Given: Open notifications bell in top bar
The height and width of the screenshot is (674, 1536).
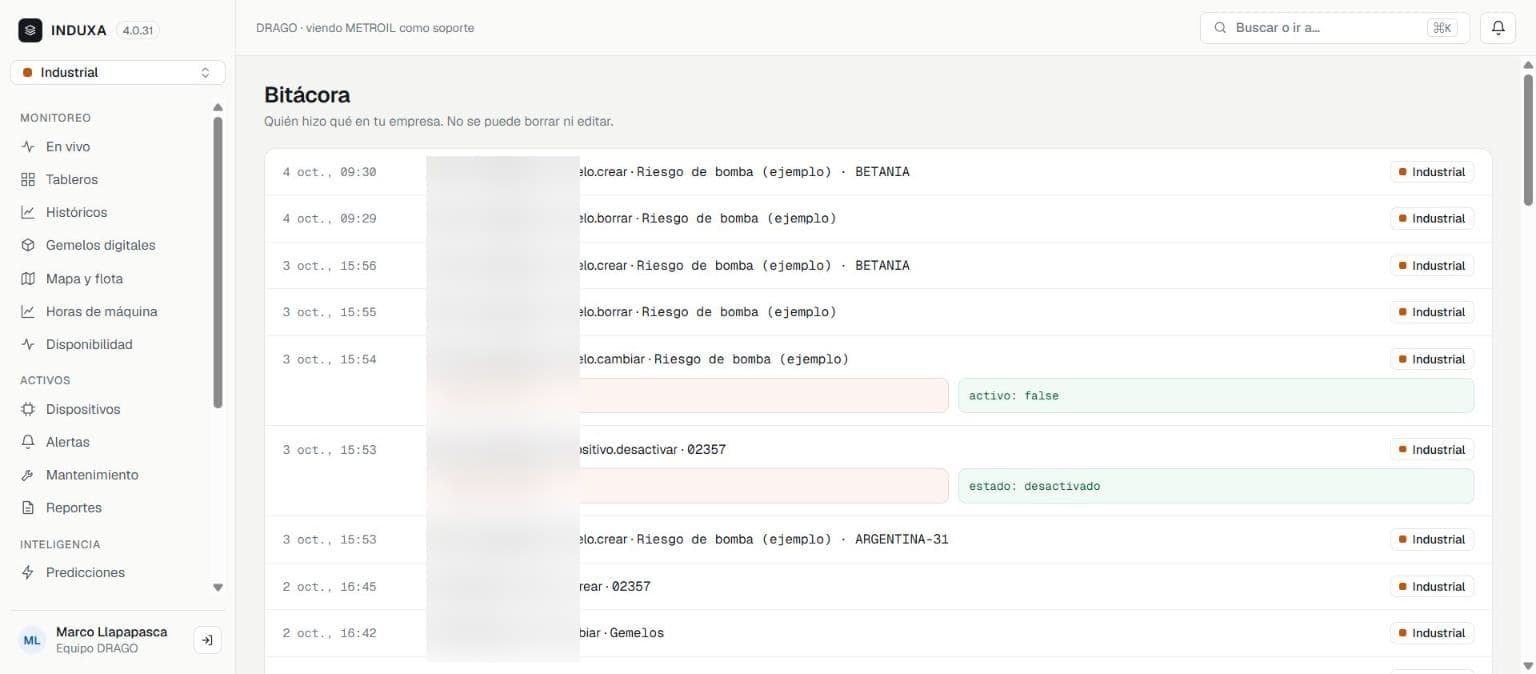Looking at the screenshot, I should (1498, 28).
